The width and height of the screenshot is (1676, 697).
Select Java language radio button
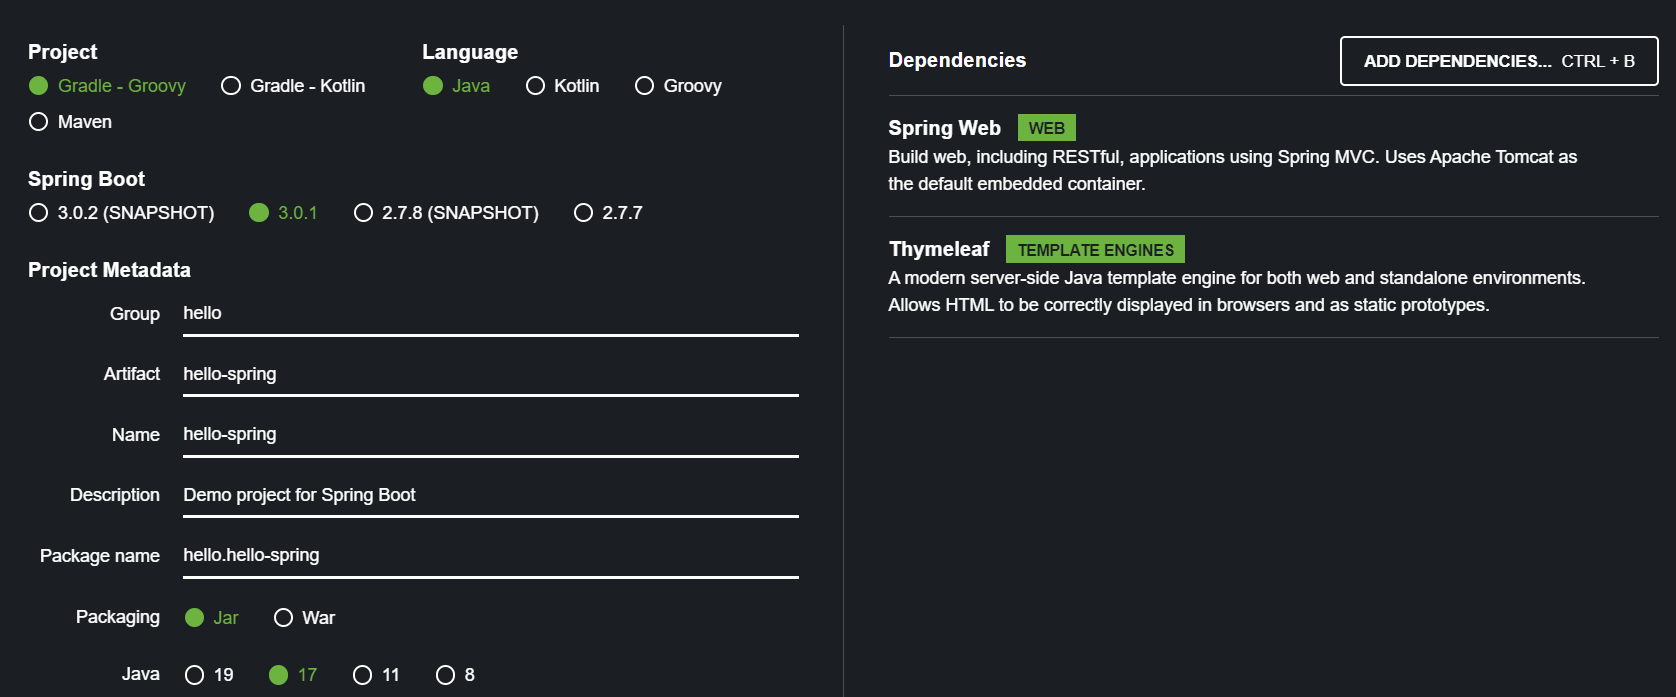[433, 86]
